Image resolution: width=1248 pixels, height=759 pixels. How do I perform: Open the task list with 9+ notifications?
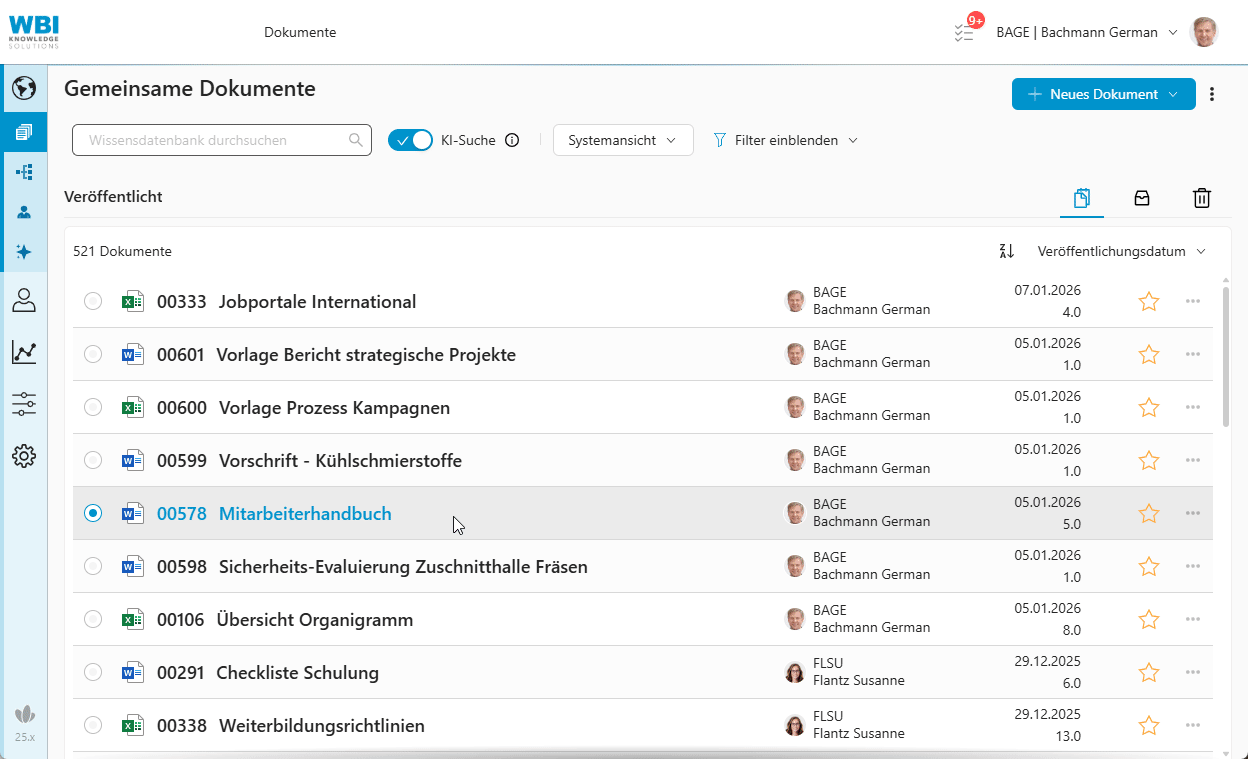(x=963, y=31)
